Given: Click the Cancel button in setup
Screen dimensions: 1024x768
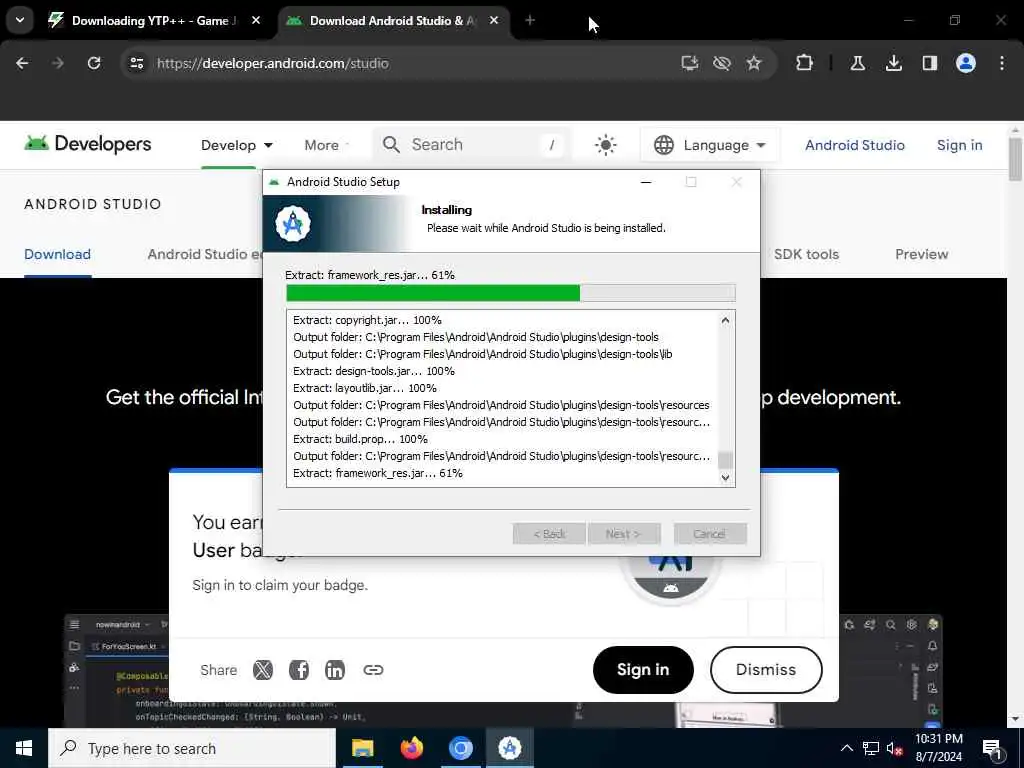Looking at the screenshot, I should click(x=710, y=534).
